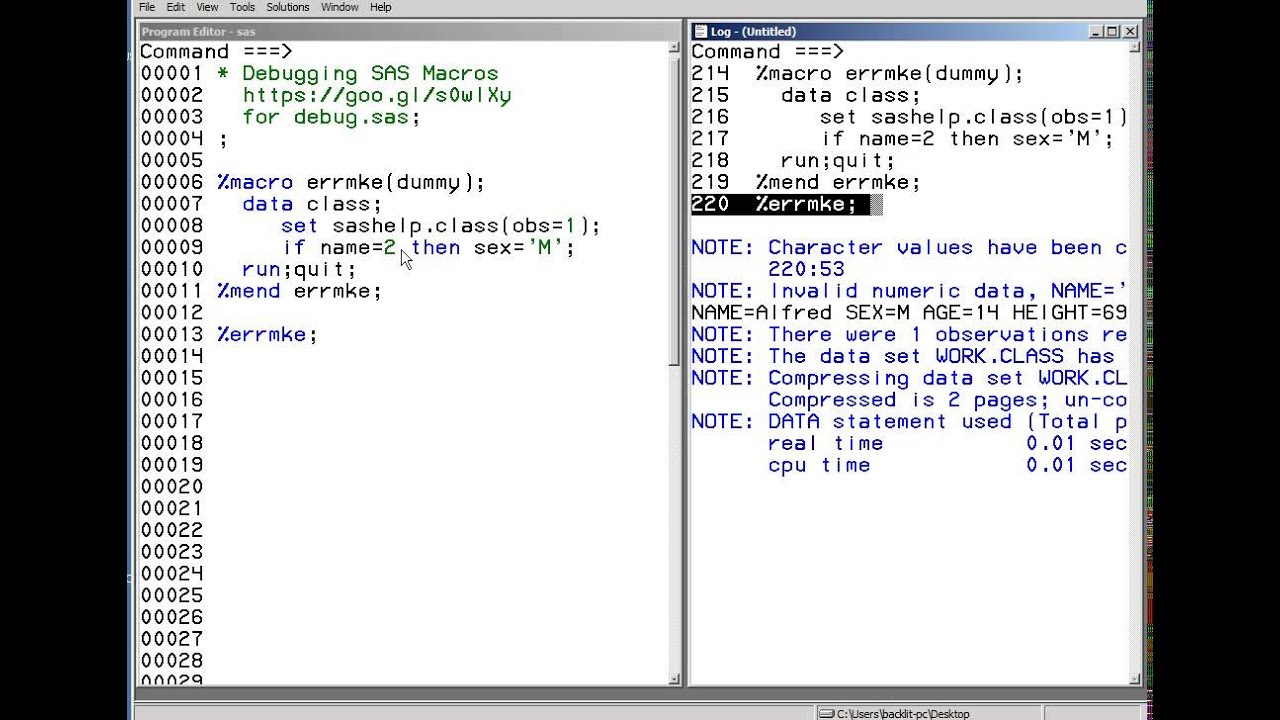This screenshot has height=720, width=1280.
Task: Click the '* Debugging SAS Macros' comment line
Action: pos(357,74)
